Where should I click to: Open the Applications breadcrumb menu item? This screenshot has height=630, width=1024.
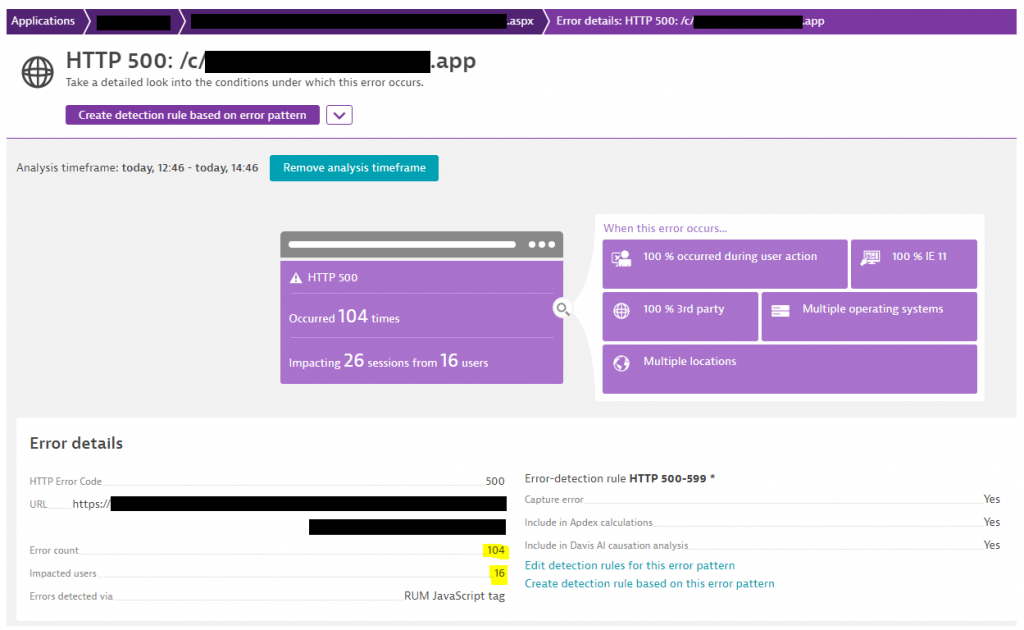[41, 20]
